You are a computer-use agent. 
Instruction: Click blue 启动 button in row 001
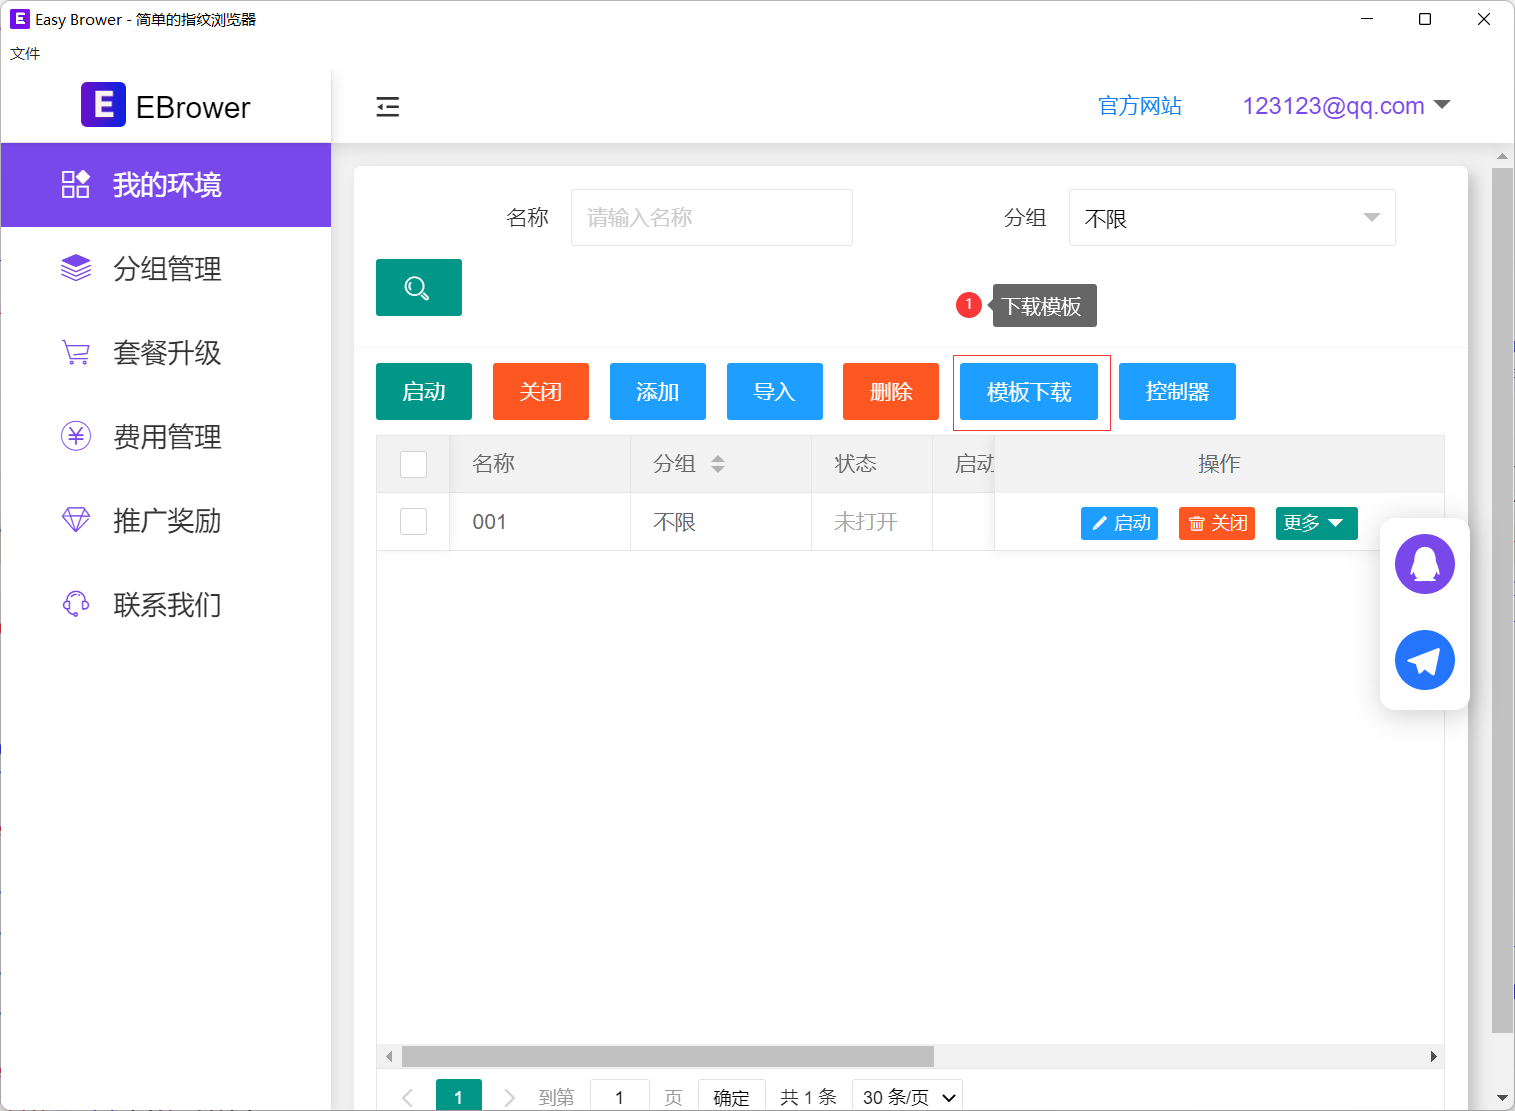pyautogui.click(x=1119, y=523)
